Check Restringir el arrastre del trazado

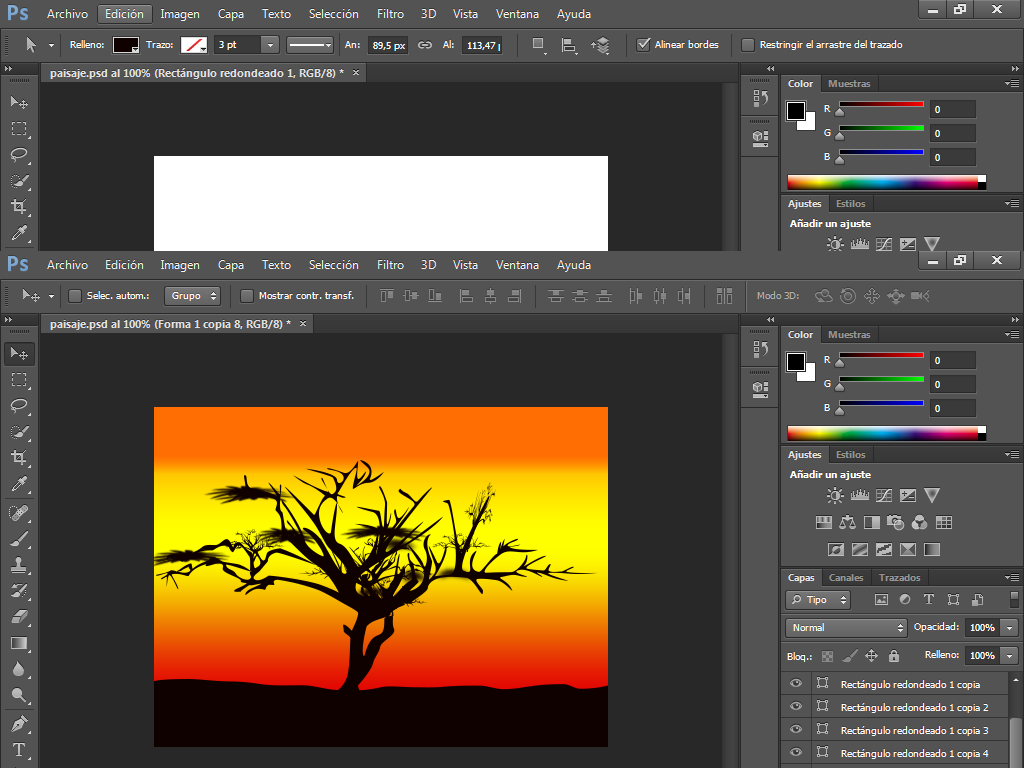(748, 44)
